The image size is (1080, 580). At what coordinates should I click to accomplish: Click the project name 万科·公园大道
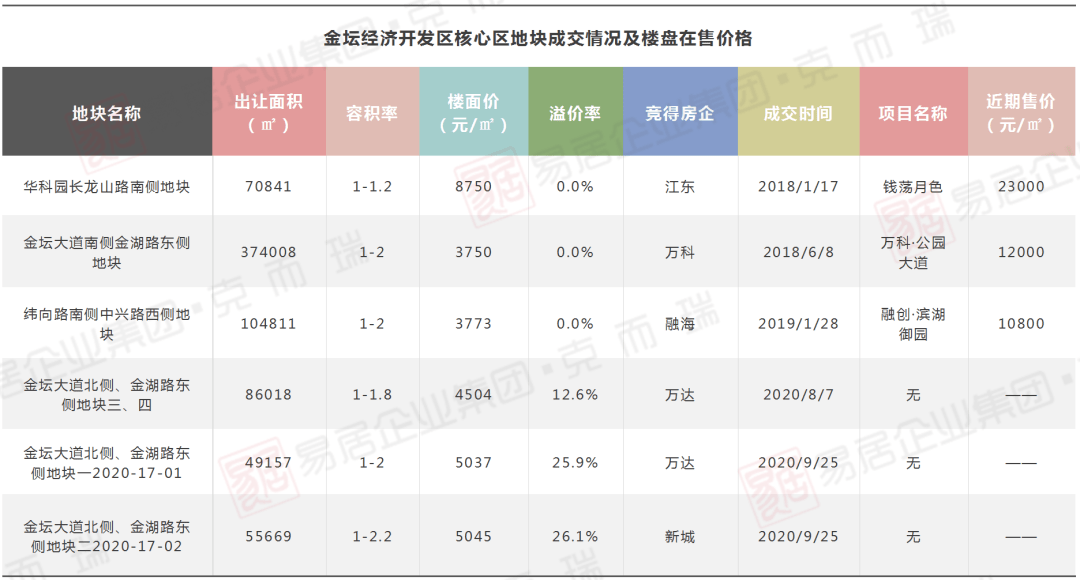[913, 252]
